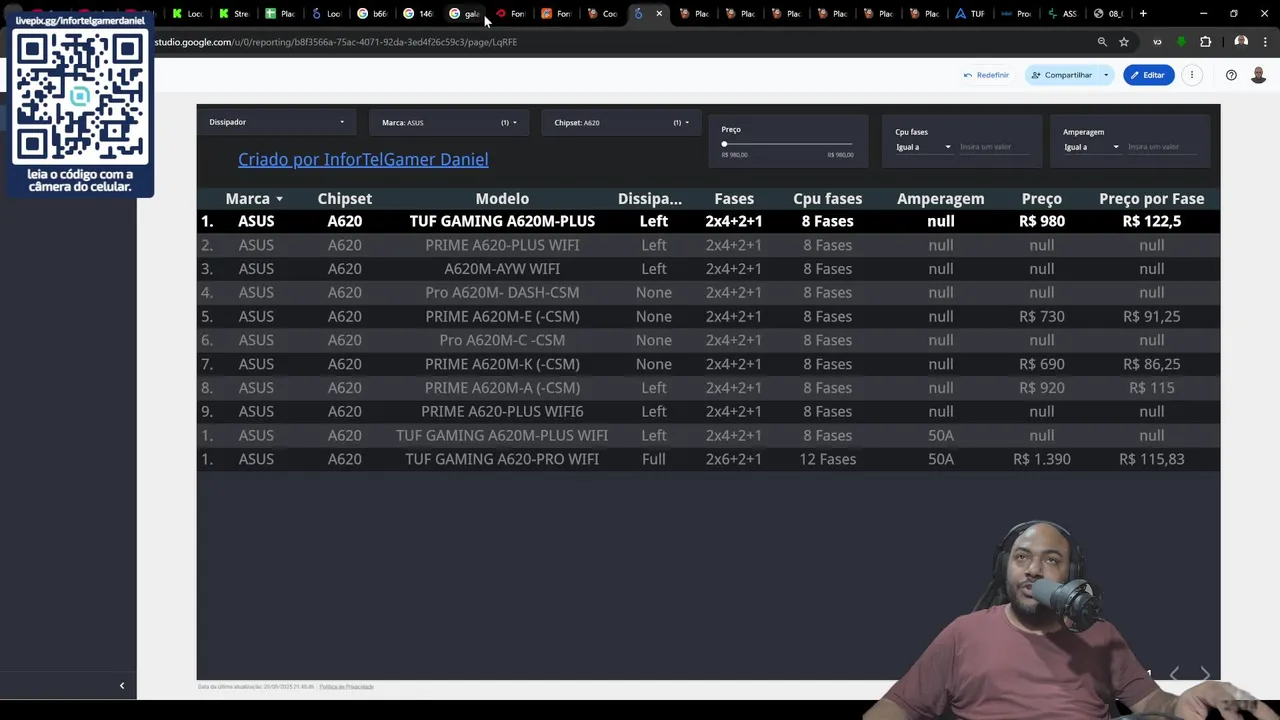Click the blue Editar button
Screen dimensions: 1280x720
1148,75
